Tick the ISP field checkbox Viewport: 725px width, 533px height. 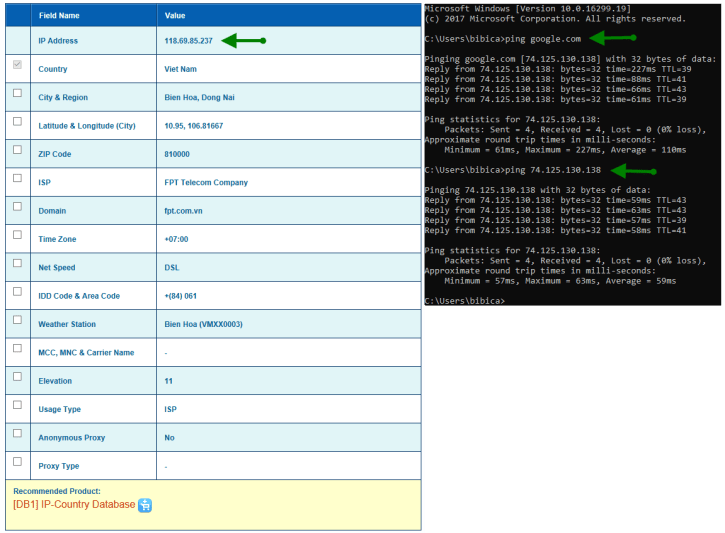16,178
